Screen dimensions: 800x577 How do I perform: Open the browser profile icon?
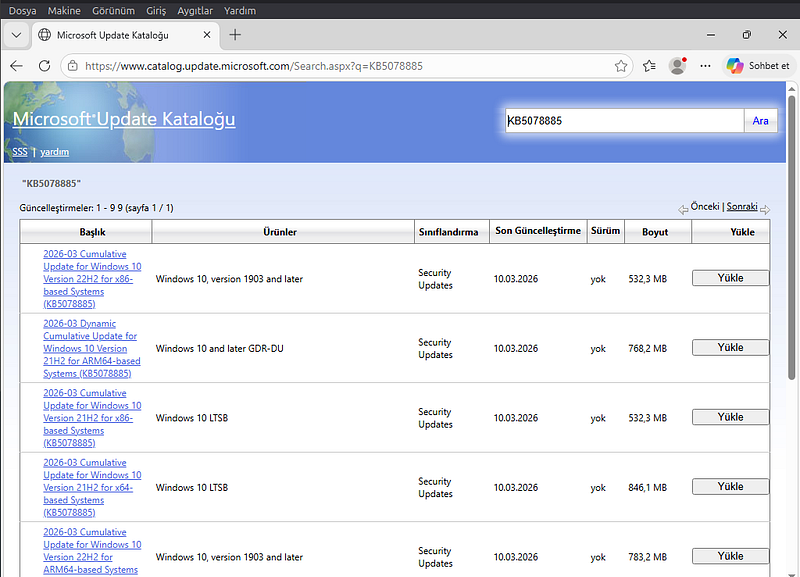[x=678, y=66]
